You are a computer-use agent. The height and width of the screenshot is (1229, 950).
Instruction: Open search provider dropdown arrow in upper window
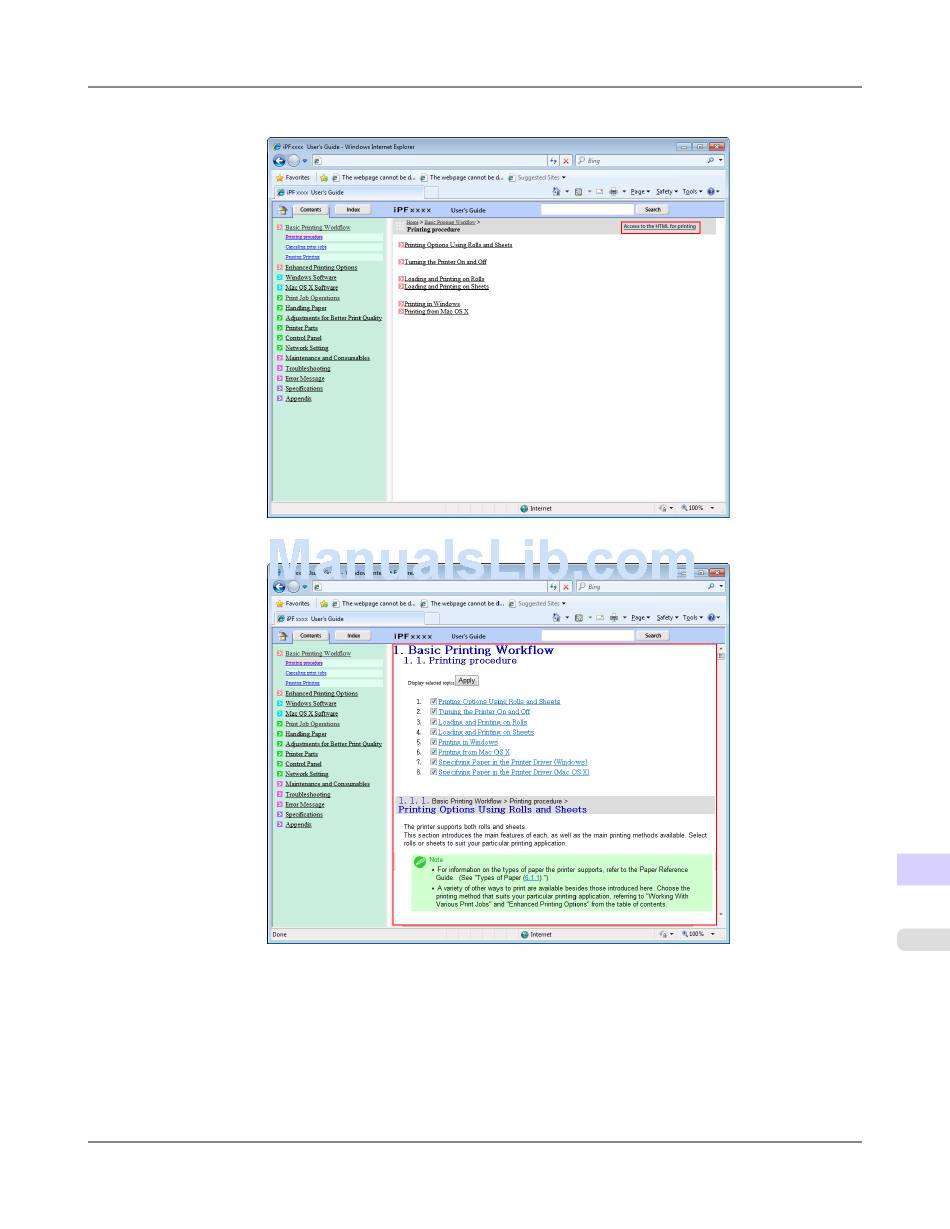pos(721,160)
